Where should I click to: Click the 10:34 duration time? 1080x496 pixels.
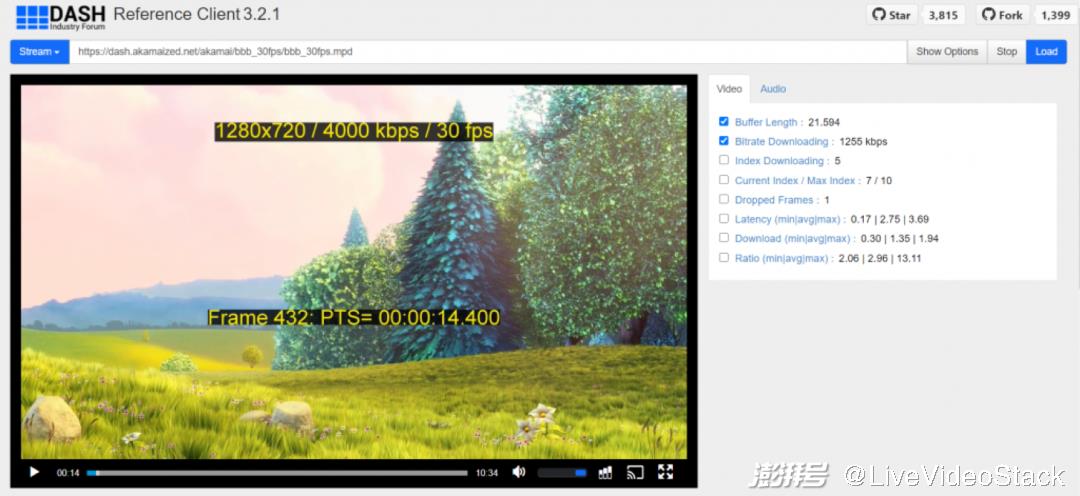coord(486,473)
